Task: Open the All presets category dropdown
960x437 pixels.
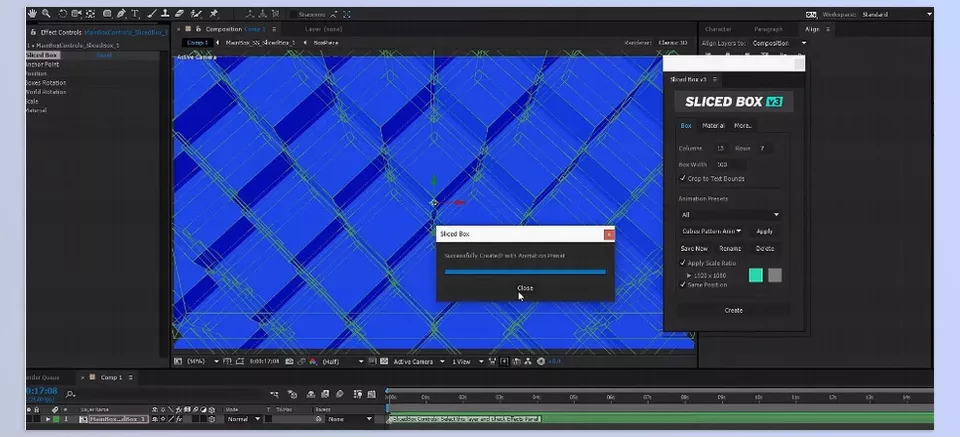Action: 730,215
